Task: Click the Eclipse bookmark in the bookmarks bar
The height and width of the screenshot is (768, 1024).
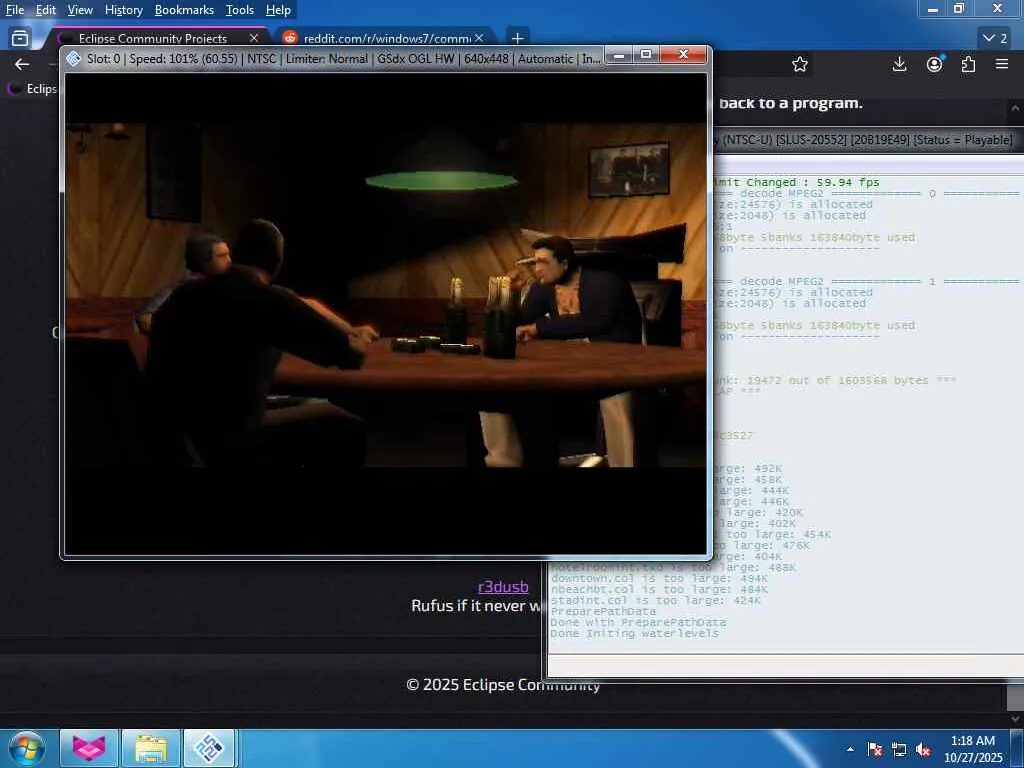Action: point(32,88)
